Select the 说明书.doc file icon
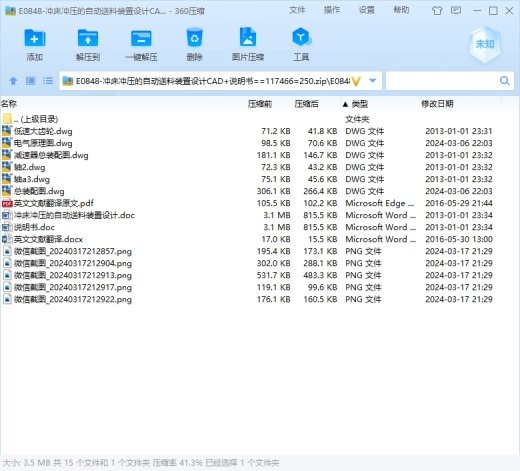This screenshot has width=520, height=471. point(7,227)
